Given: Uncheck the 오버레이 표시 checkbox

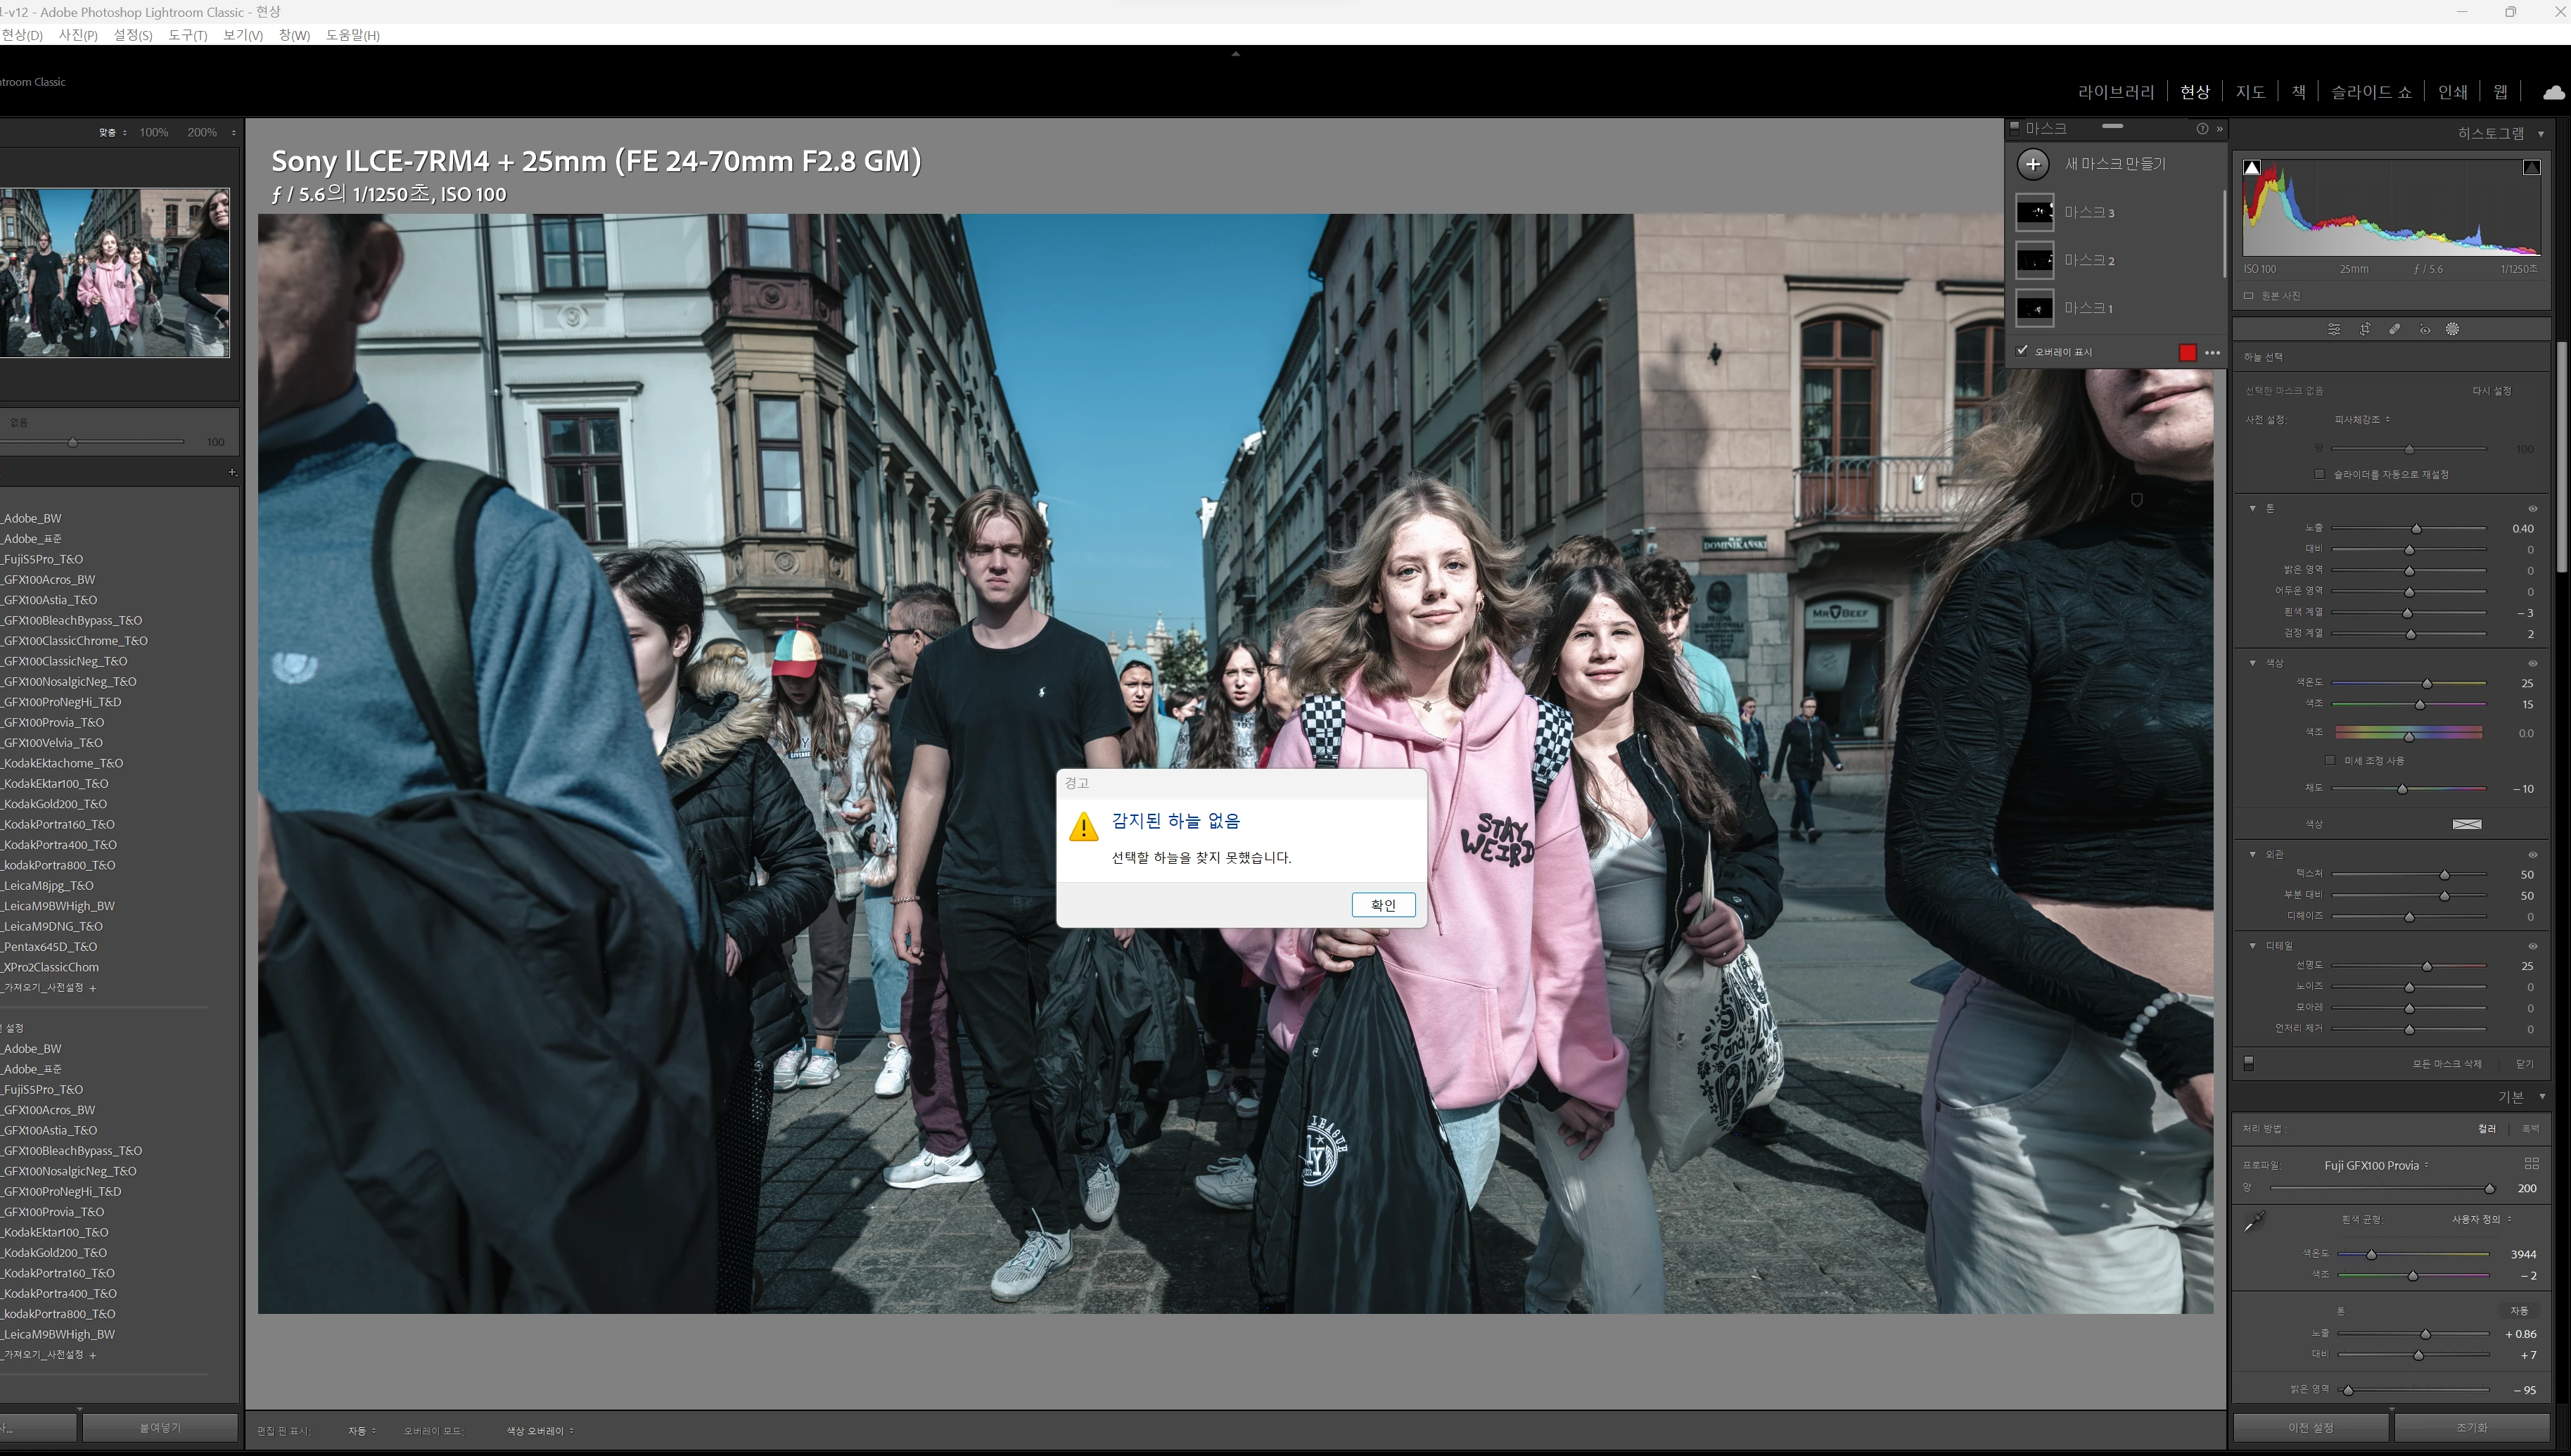Looking at the screenshot, I should [2022, 351].
